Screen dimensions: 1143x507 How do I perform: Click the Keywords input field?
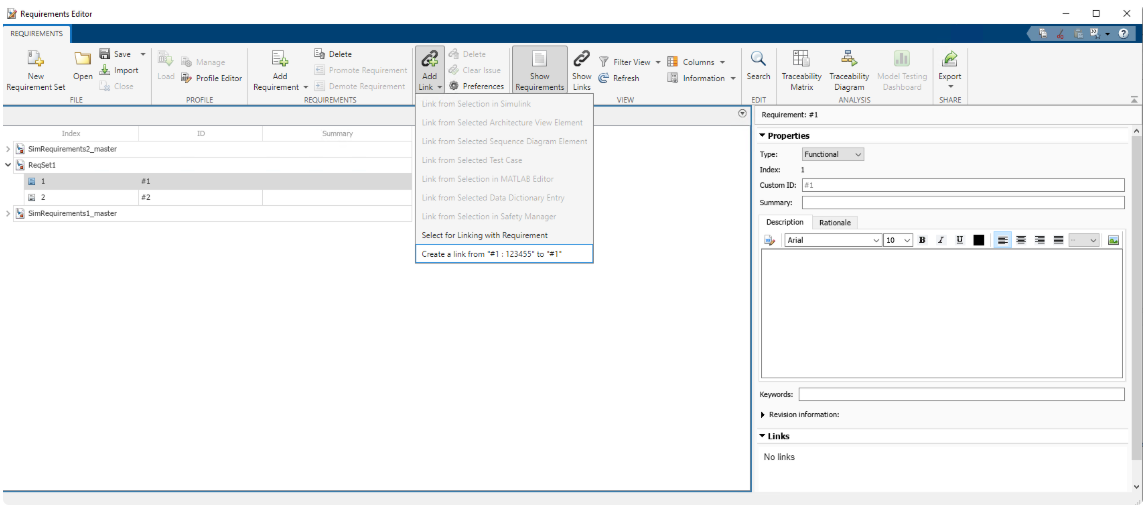960,394
